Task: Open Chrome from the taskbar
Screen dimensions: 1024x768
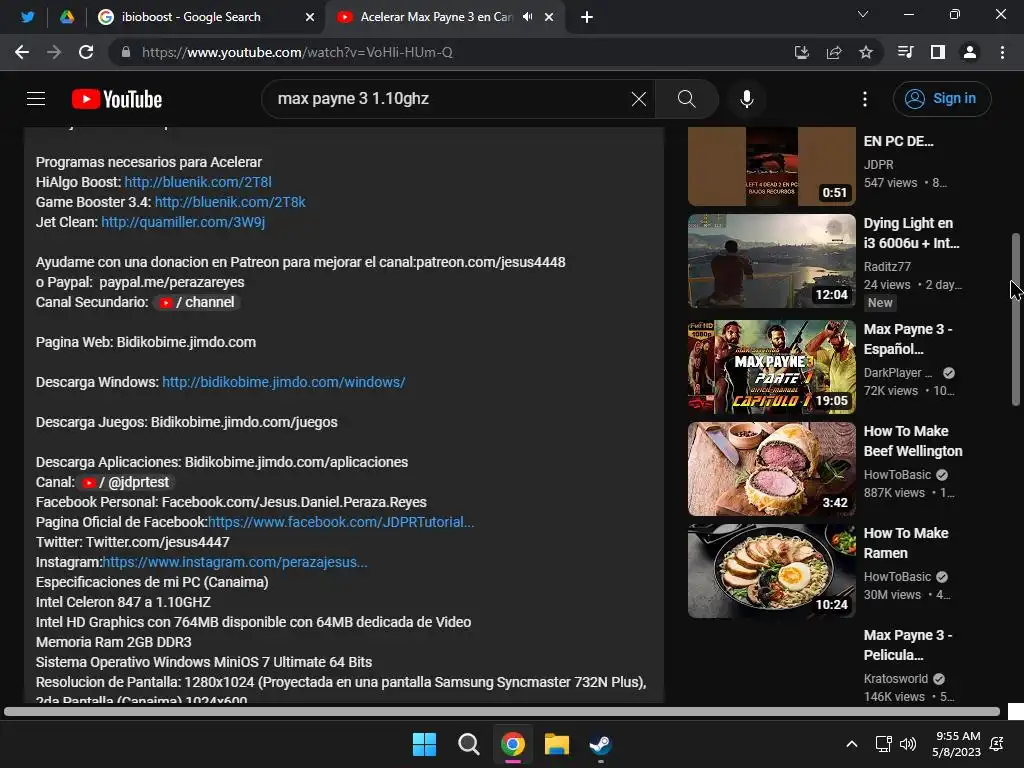Action: point(513,744)
